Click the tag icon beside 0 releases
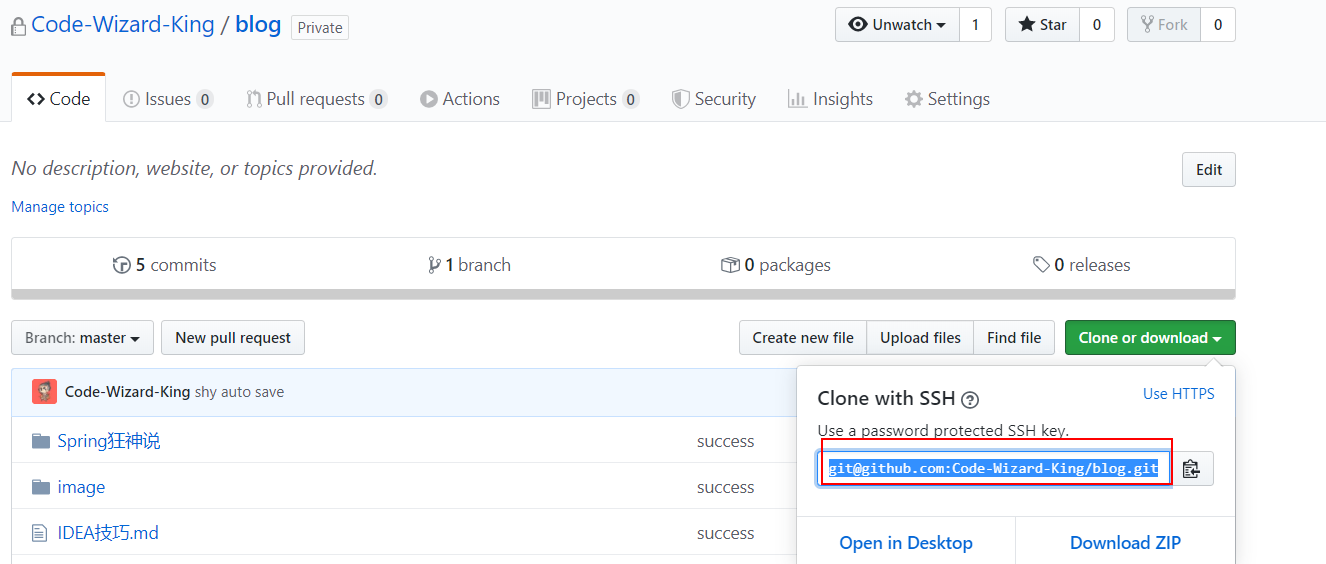Screen dimensions: 1326x564 (1042, 265)
